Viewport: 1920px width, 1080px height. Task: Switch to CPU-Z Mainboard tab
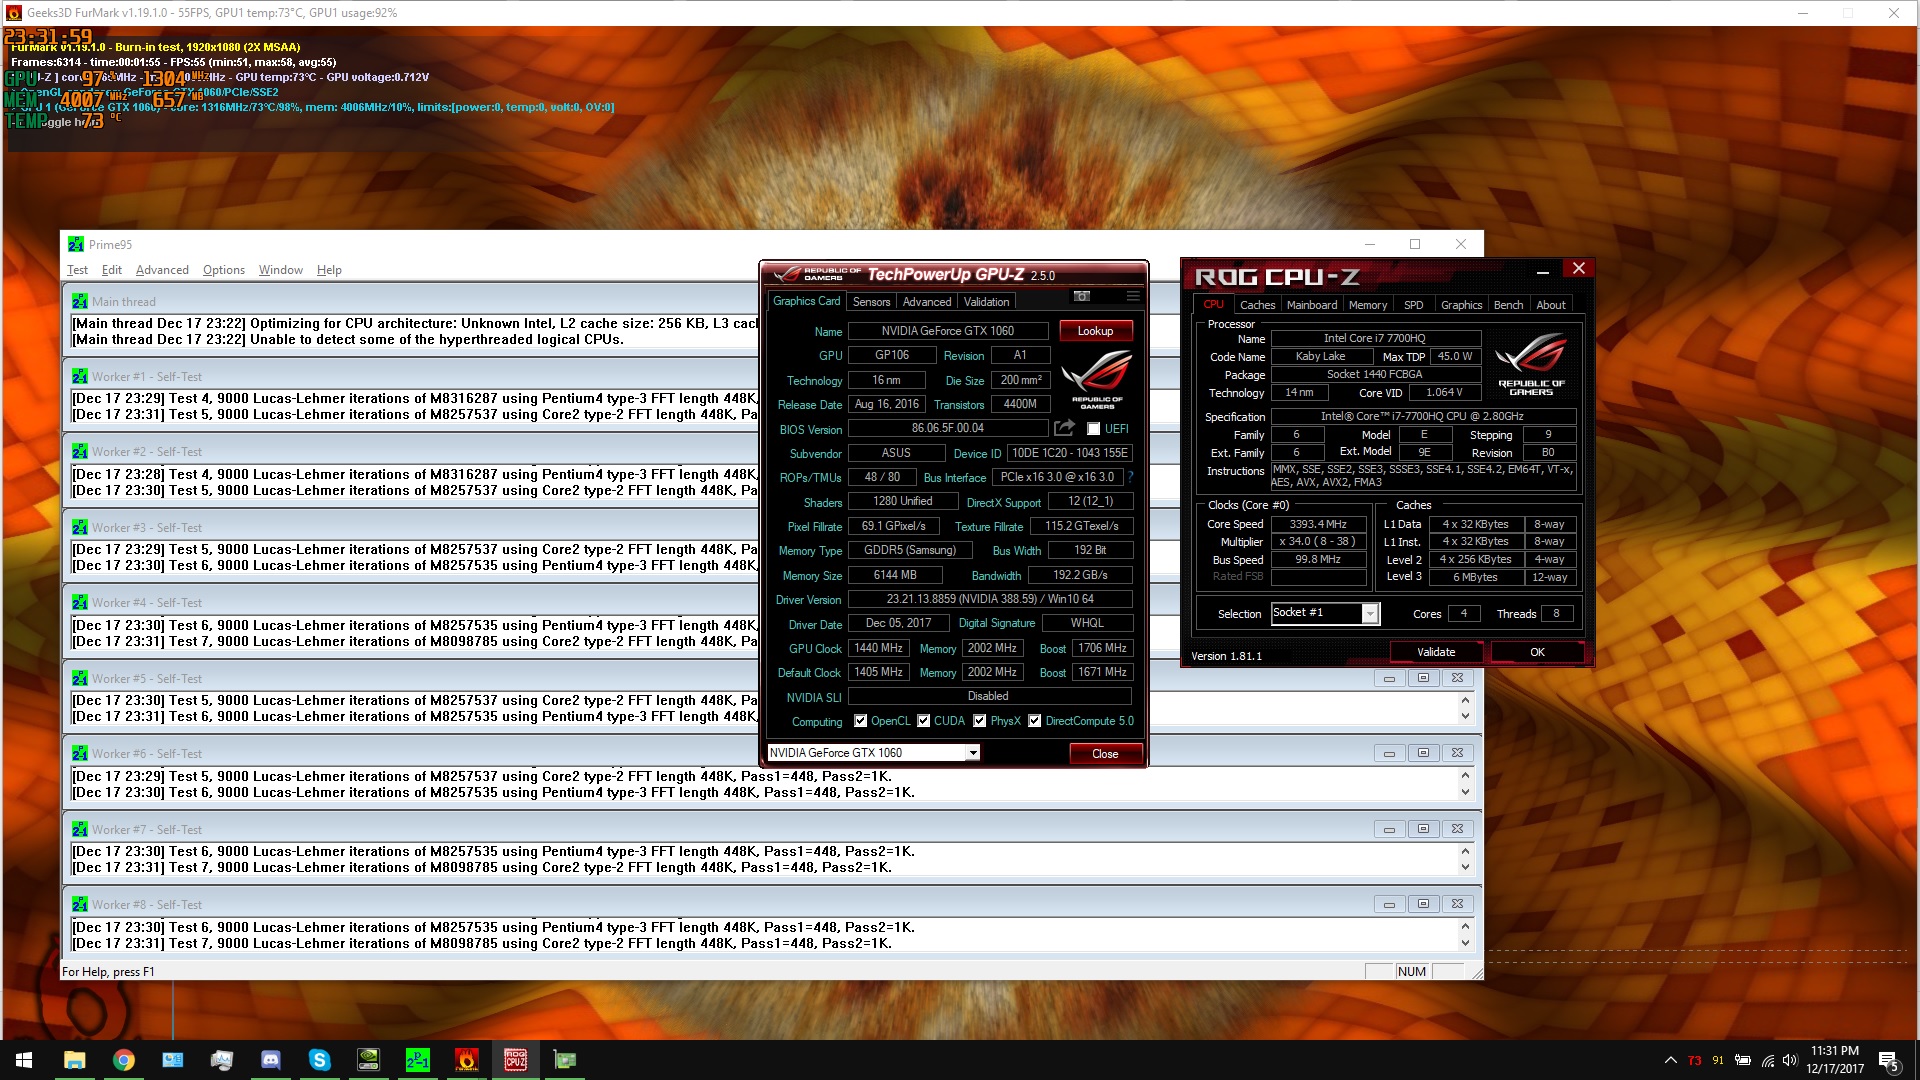[1312, 305]
